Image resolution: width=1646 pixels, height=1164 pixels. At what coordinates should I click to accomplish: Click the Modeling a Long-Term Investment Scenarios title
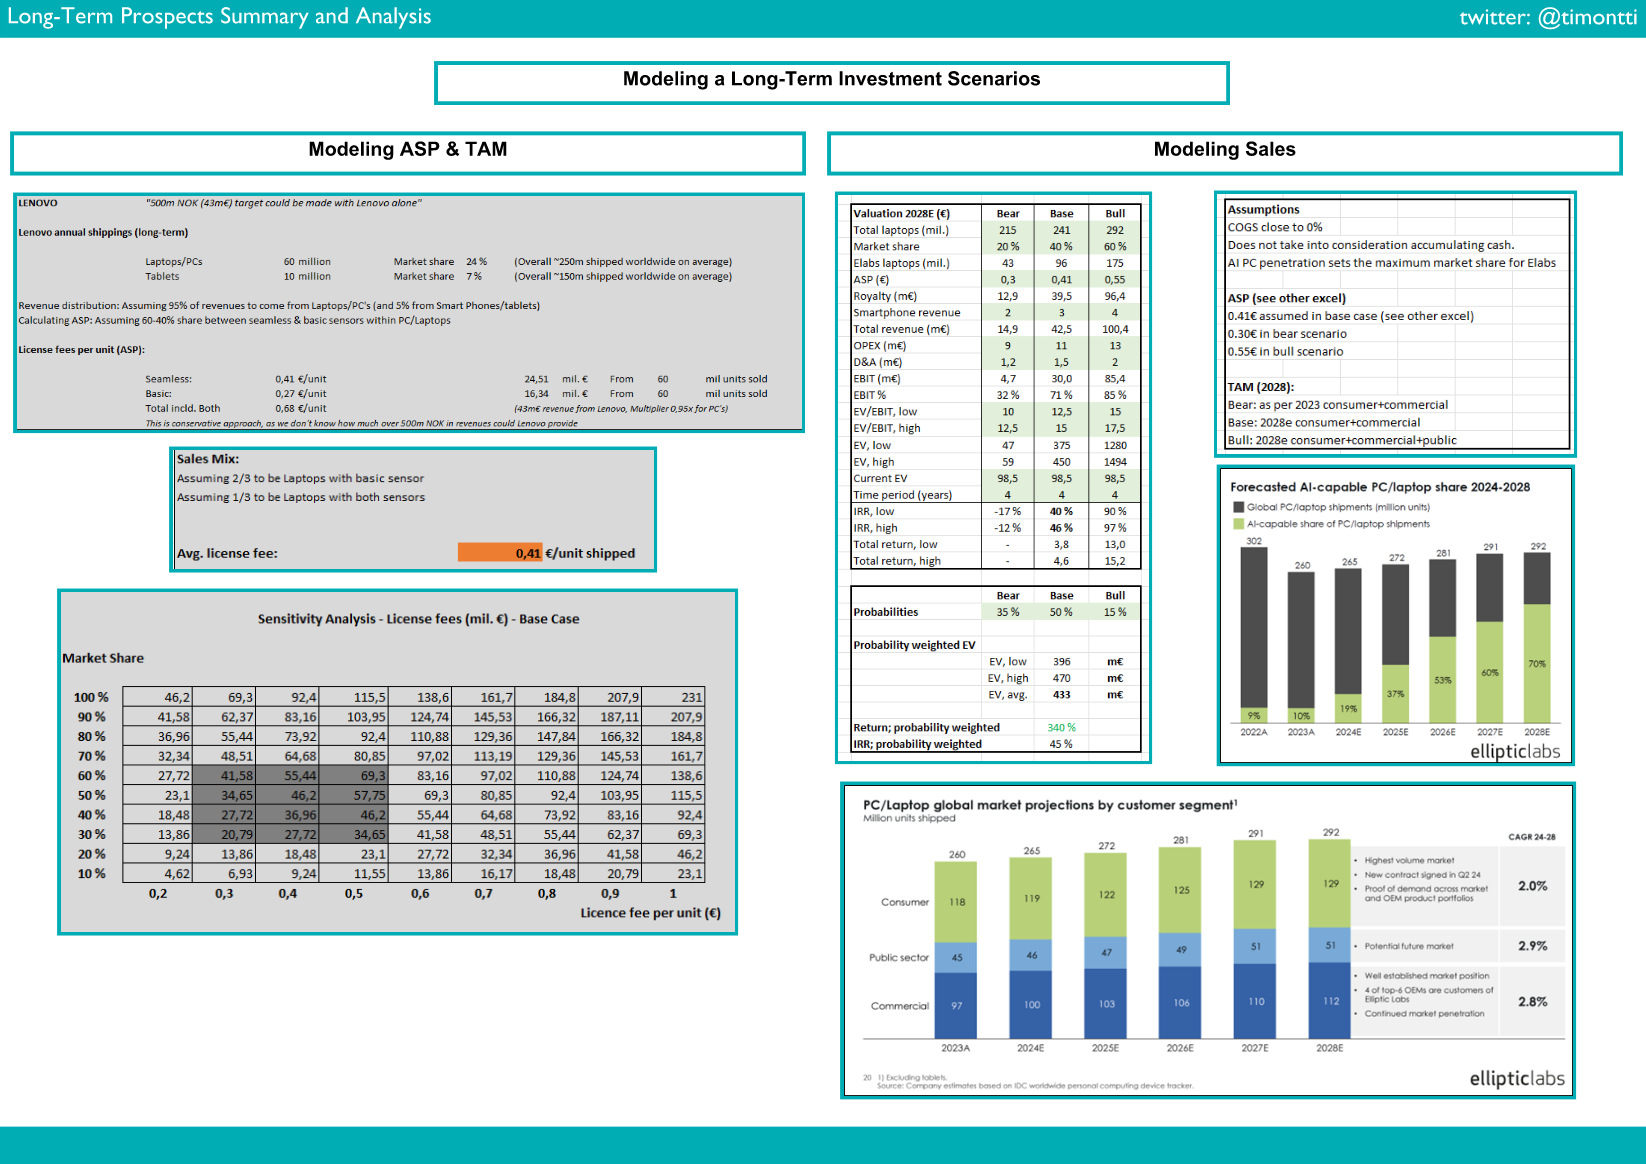(831, 80)
